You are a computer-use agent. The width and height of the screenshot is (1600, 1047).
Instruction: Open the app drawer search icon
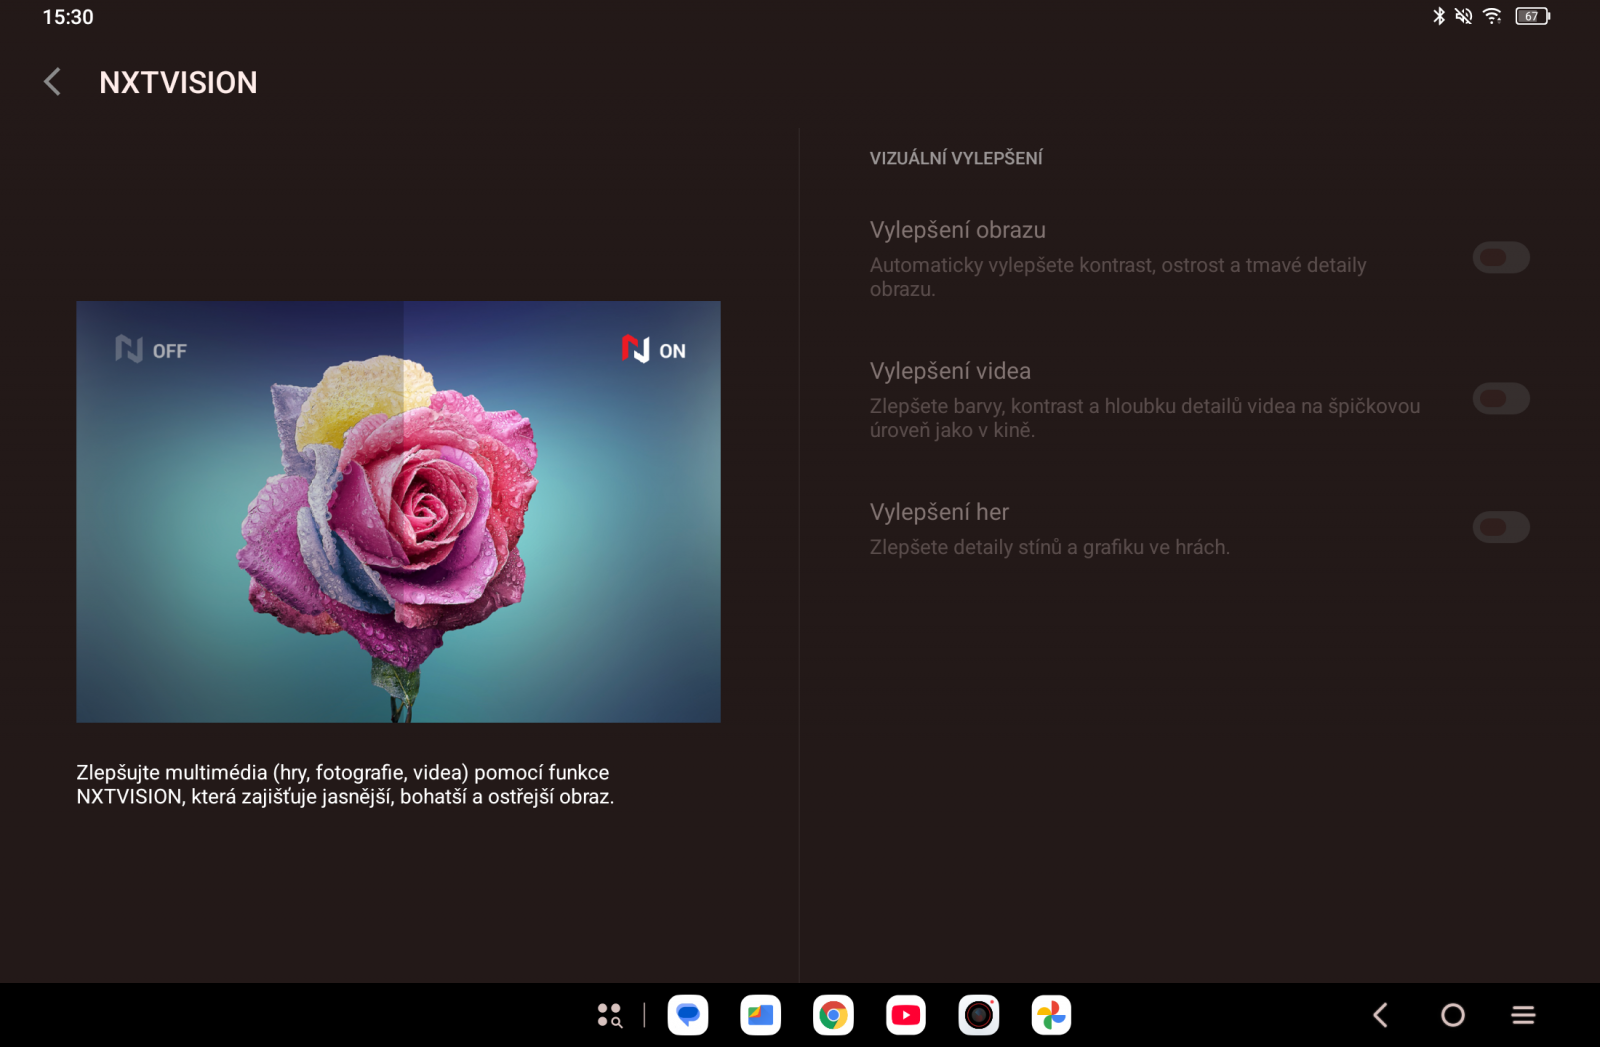click(x=610, y=1015)
